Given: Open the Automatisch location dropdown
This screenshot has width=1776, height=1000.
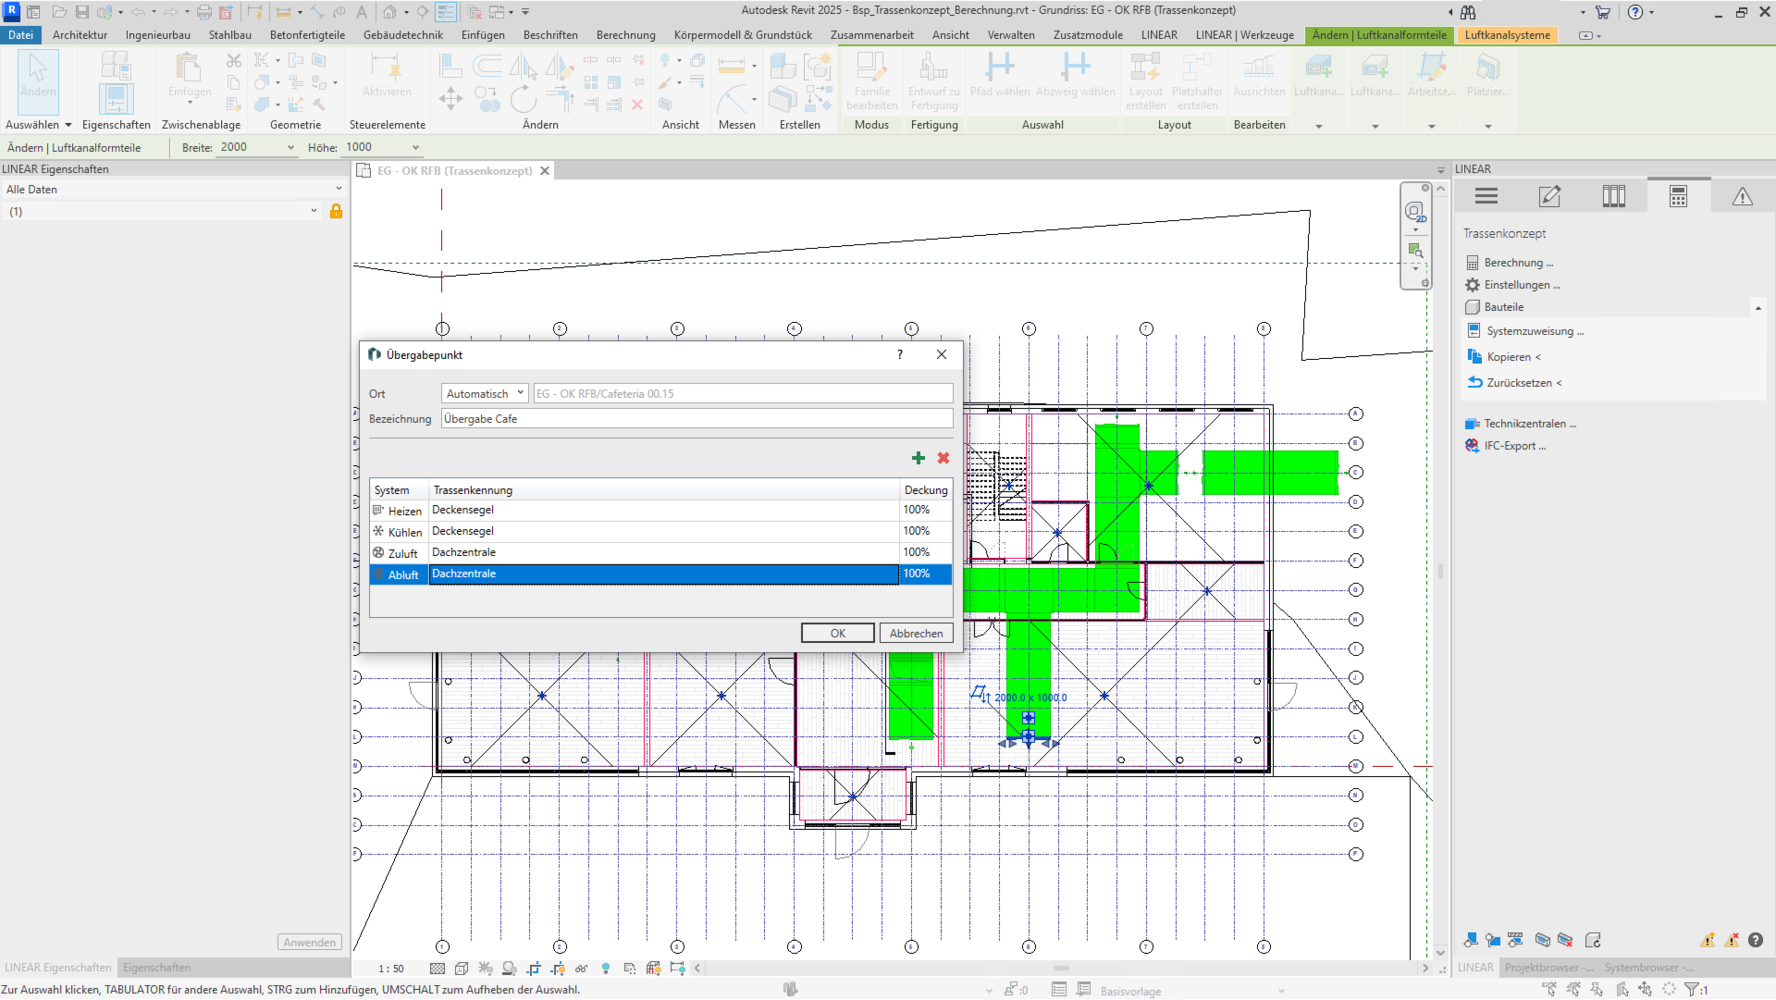Looking at the screenshot, I should [x=485, y=394].
